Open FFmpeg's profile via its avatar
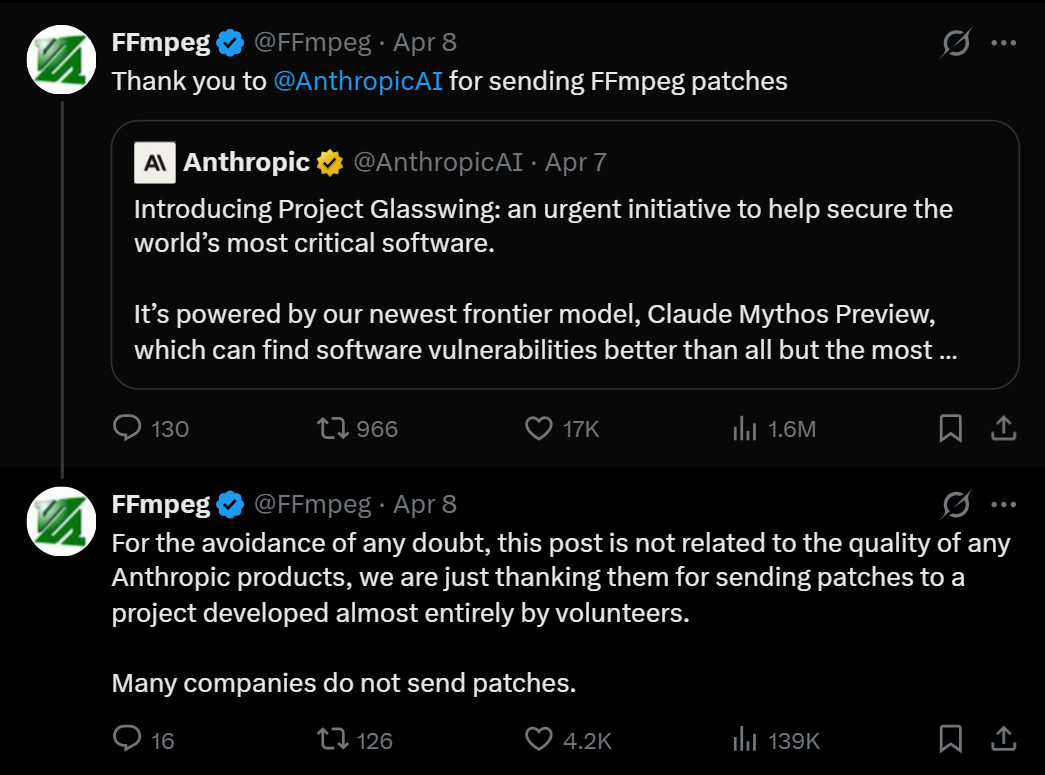 coord(61,59)
